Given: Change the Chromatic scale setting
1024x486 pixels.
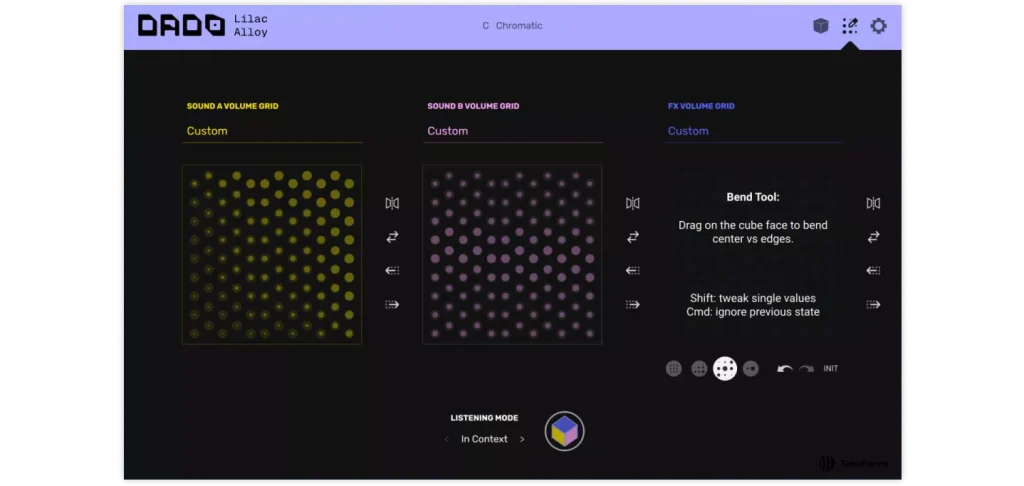Looking at the screenshot, I should [519, 25].
